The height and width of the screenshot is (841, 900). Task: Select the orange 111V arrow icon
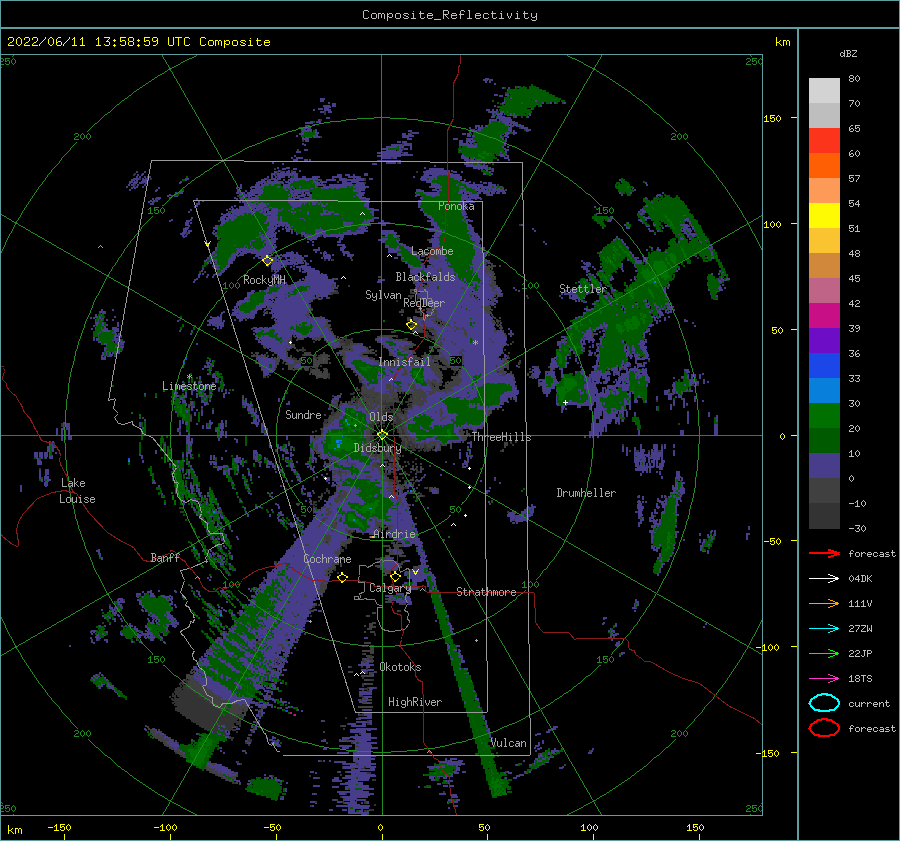(824, 603)
